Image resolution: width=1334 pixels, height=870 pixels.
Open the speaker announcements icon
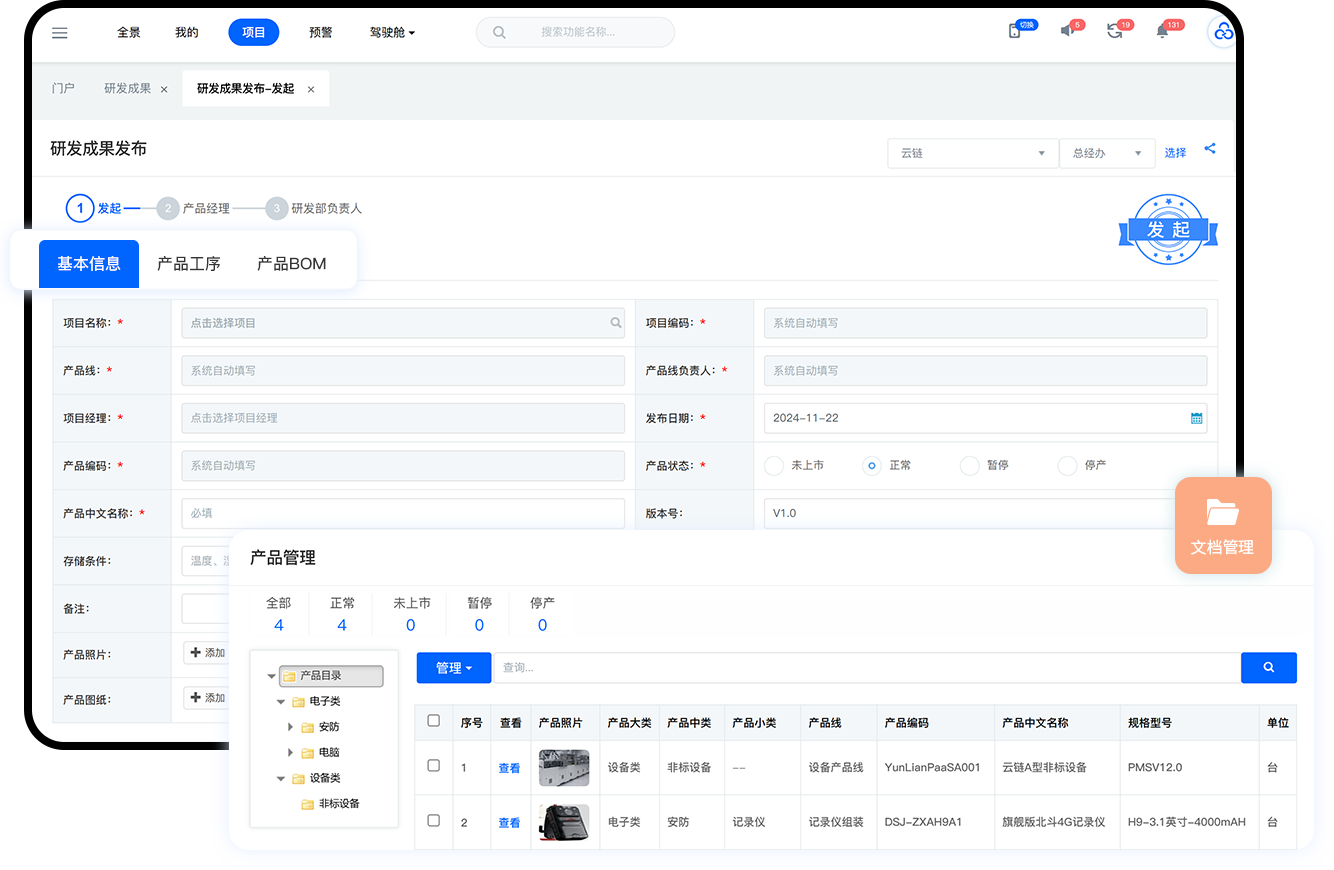coord(1067,32)
